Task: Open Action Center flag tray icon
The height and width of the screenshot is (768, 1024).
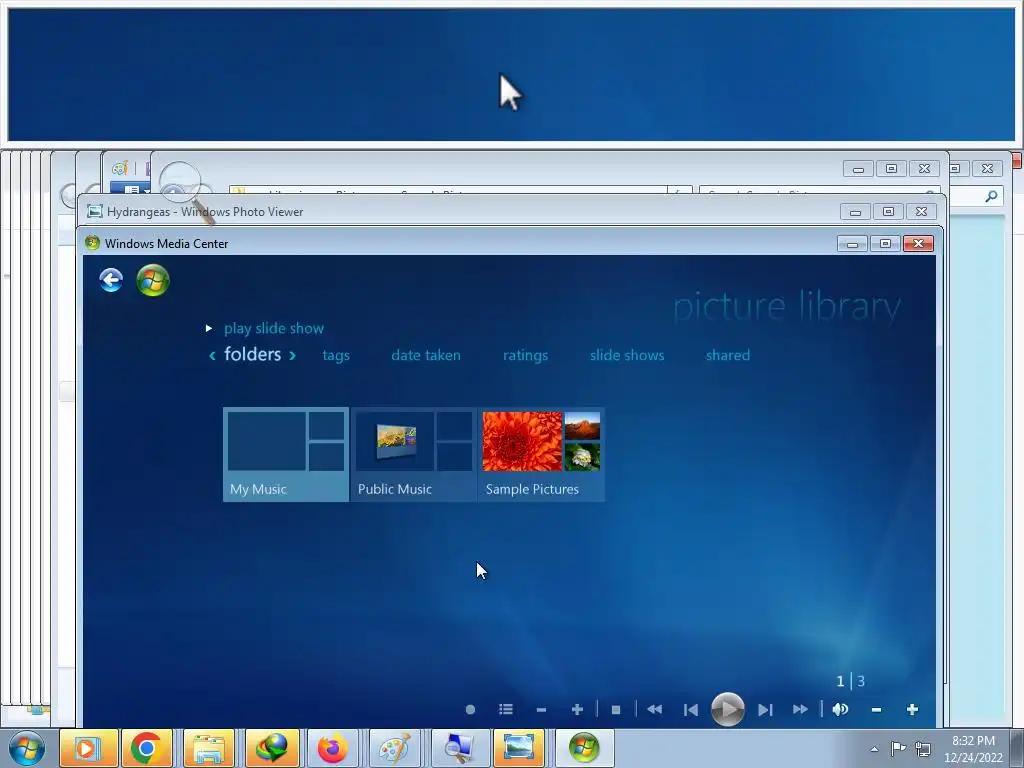Action: [x=899, y=748]
